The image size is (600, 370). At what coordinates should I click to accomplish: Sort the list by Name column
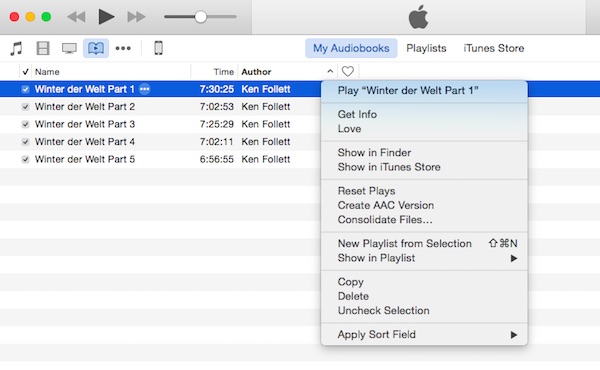(x=47, y=72)
